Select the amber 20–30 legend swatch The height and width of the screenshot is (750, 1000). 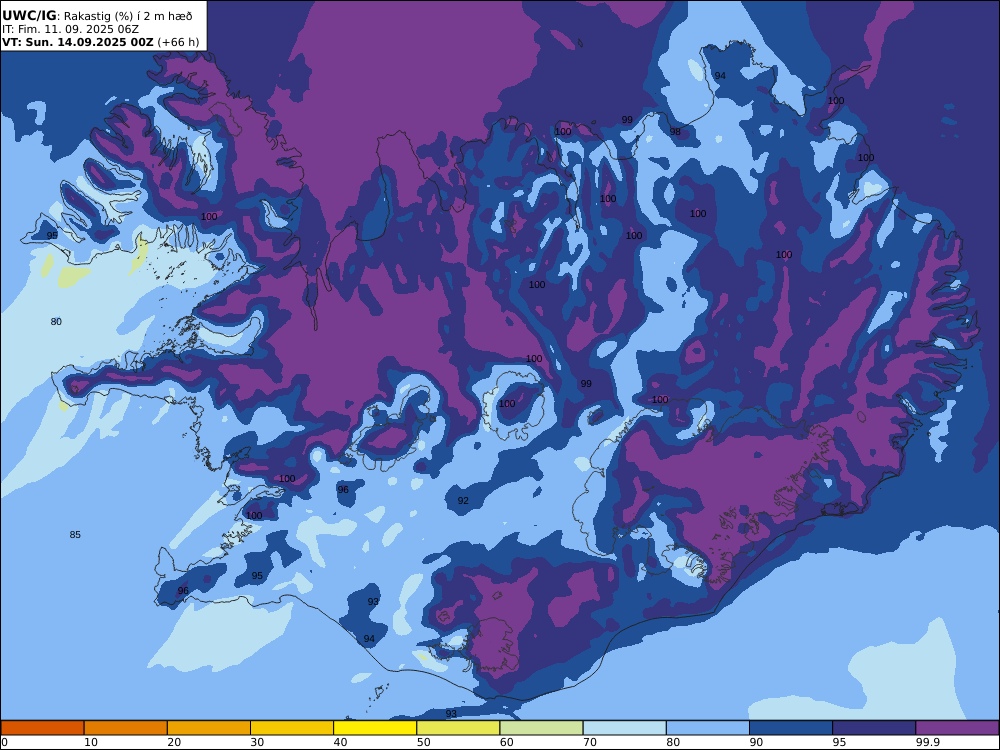[209, 728]
